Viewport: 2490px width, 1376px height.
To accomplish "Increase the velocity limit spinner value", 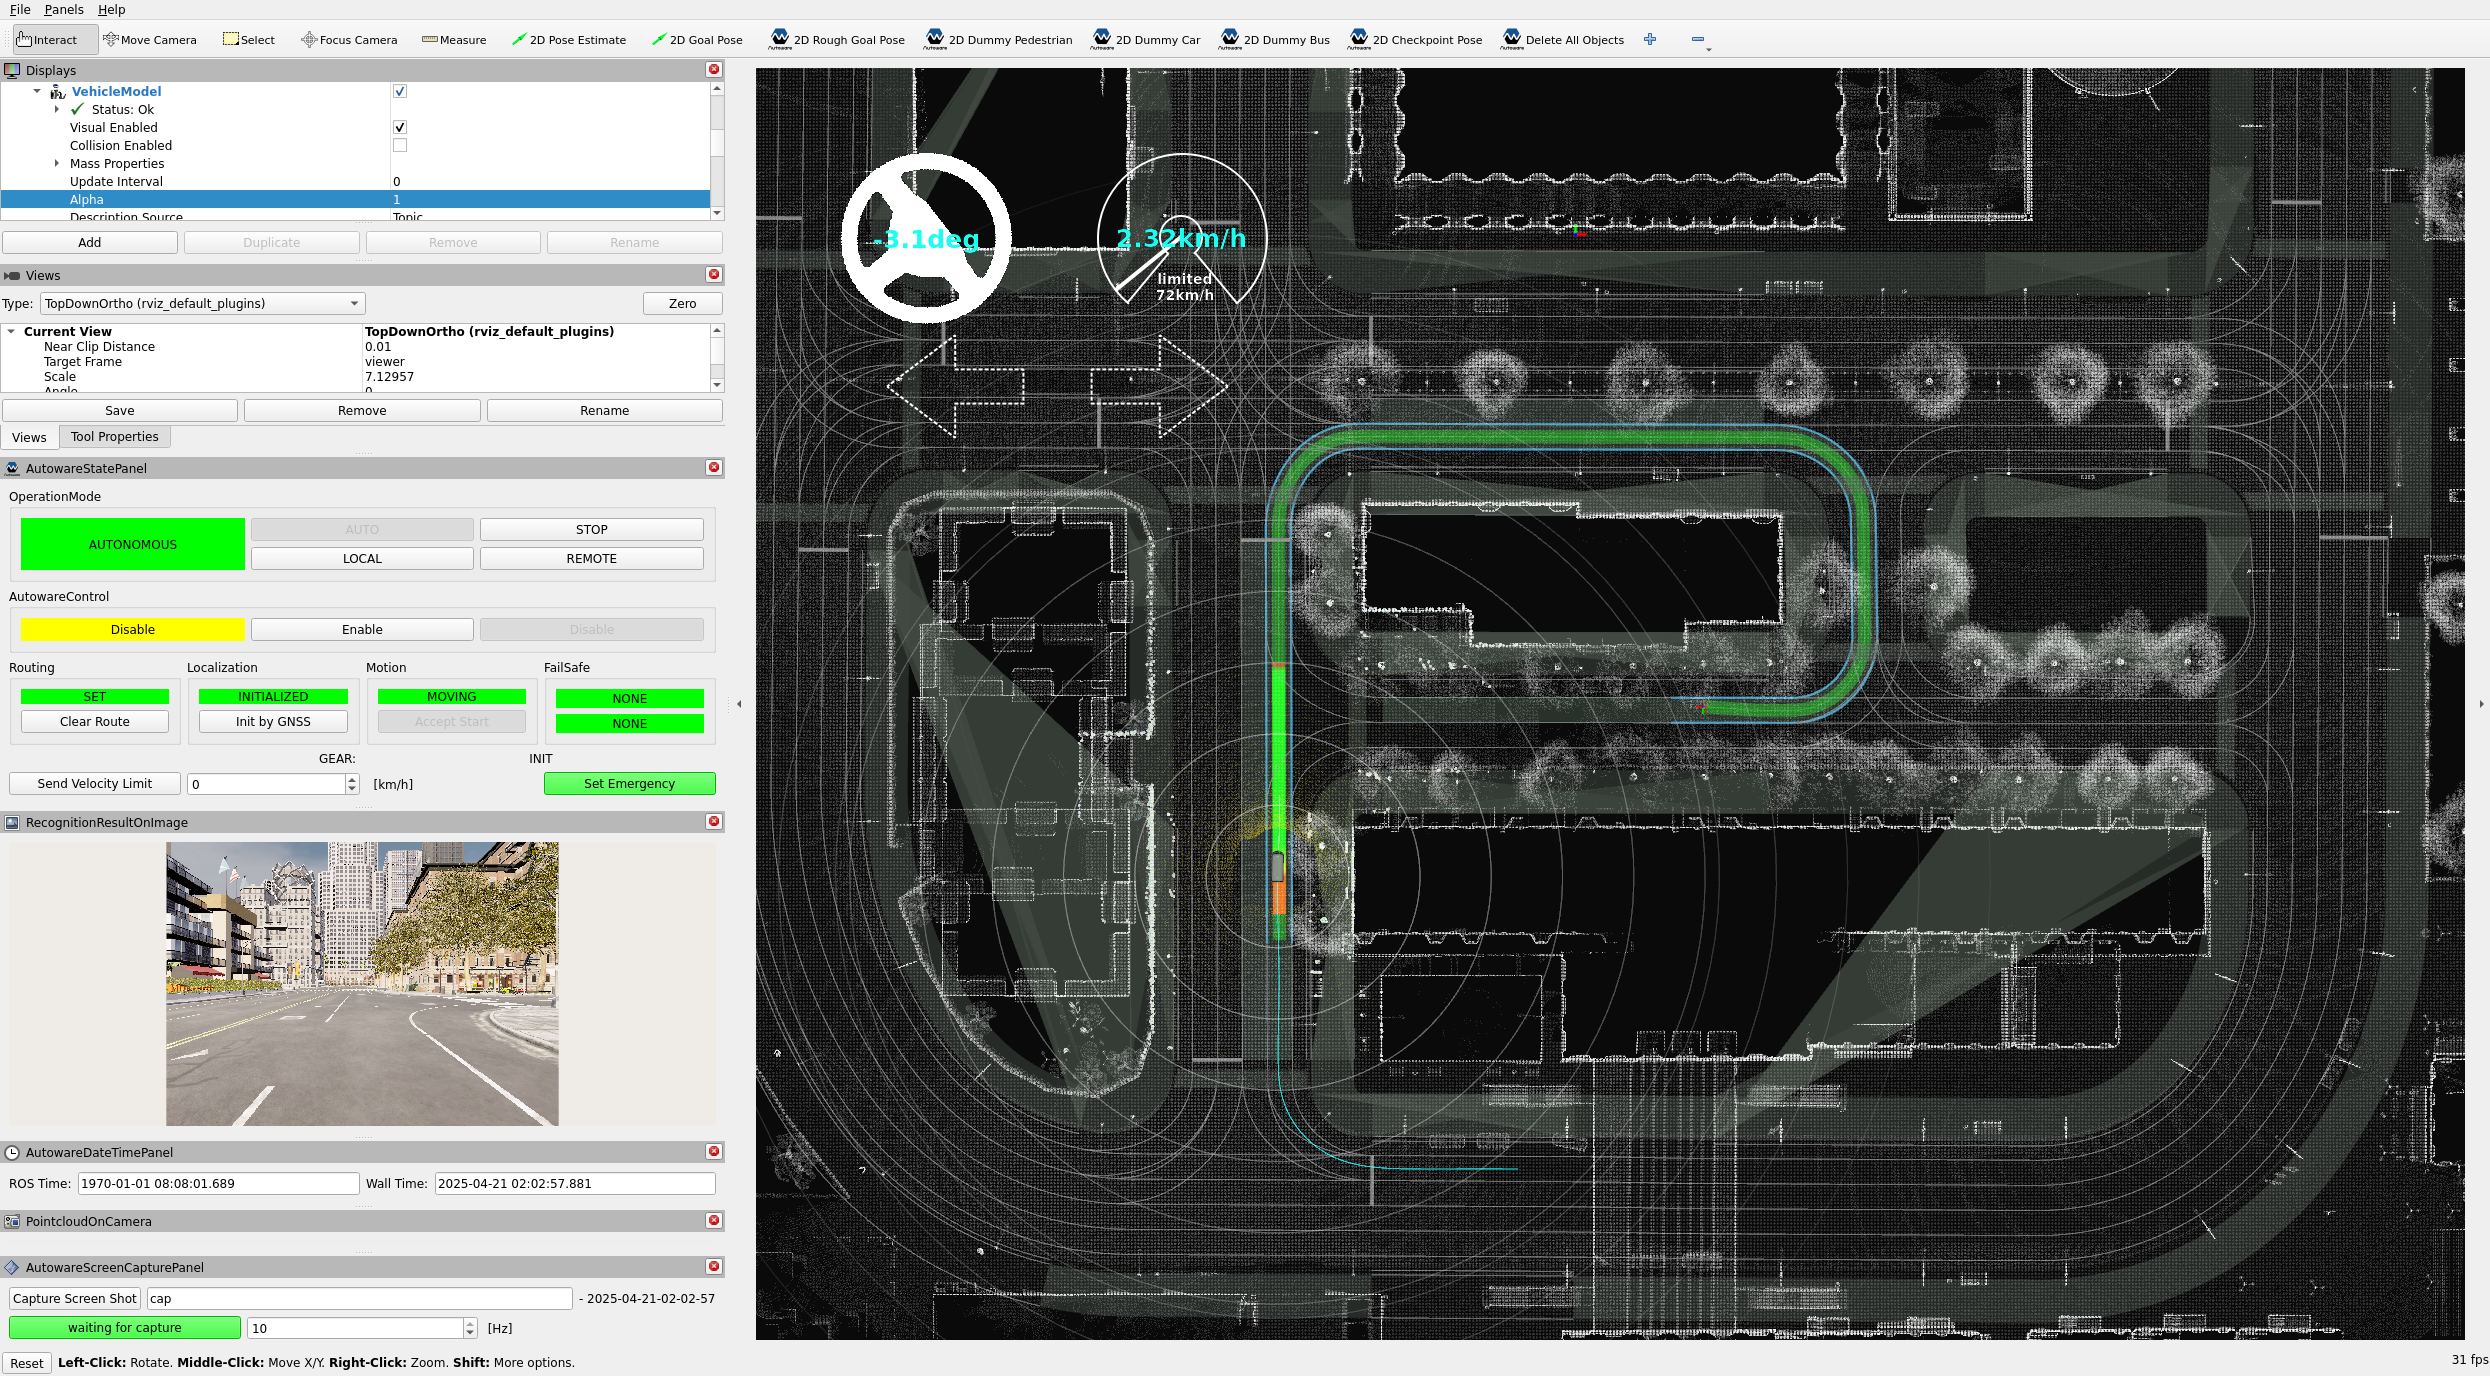I will [352, 779].
